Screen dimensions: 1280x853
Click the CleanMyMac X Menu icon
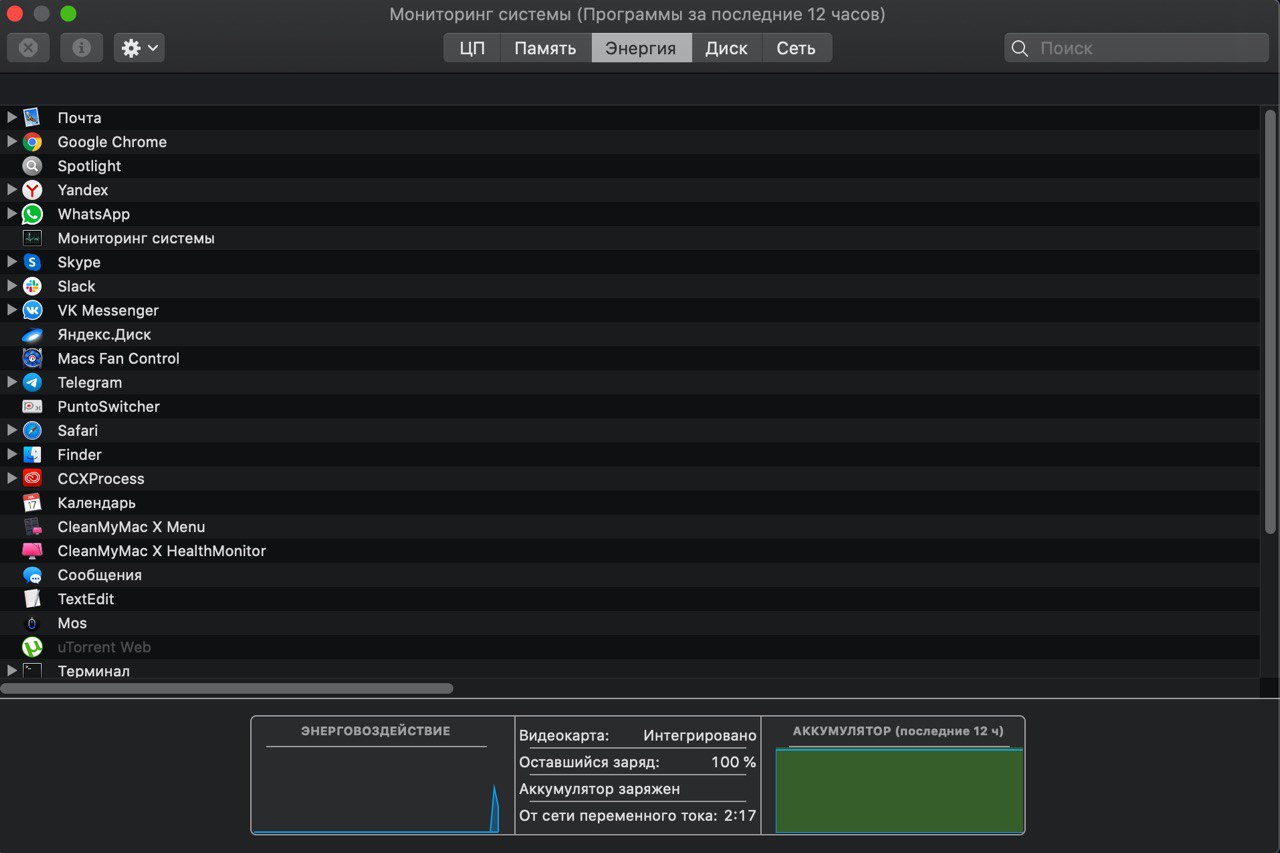coord(32,526)
